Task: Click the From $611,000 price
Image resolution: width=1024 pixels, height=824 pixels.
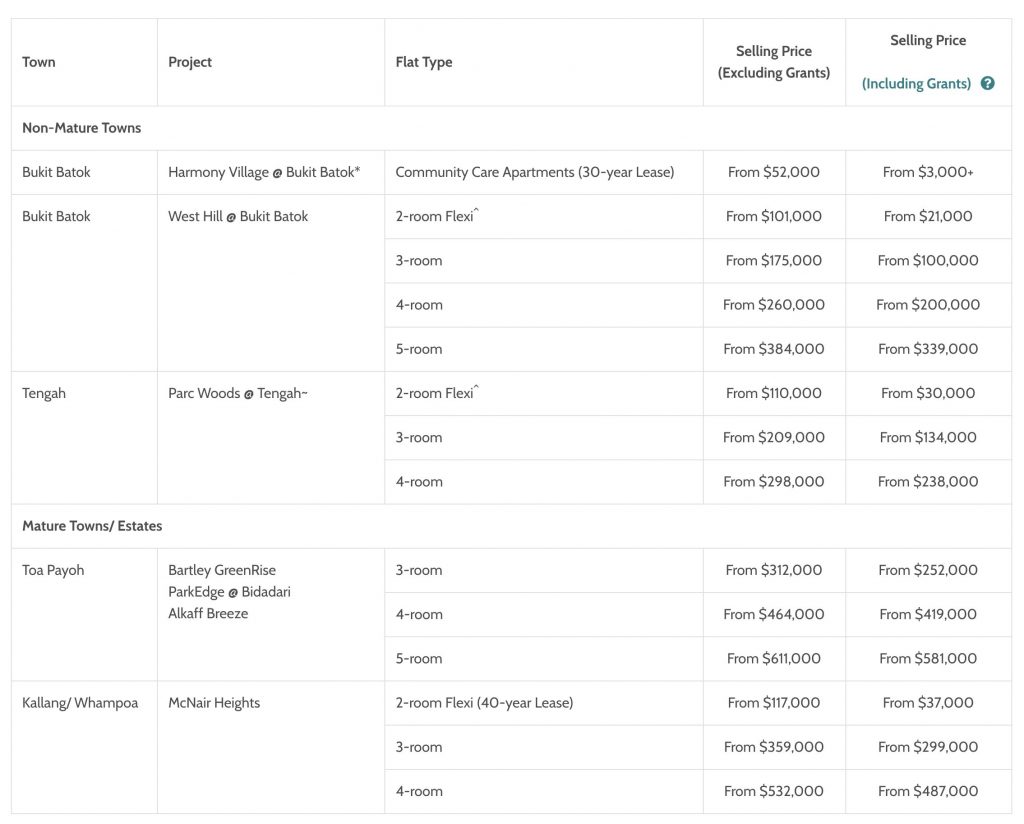Action: click(x=774, y=658)
